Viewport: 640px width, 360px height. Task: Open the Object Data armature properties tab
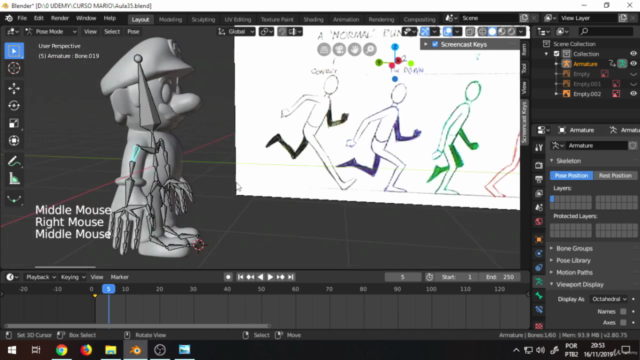[539, 282]
